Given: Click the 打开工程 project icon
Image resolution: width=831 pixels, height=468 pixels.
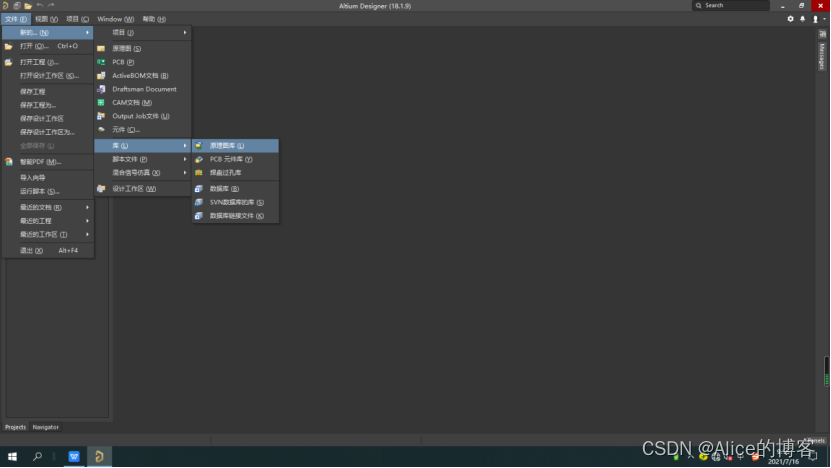Looking at the screenshot, I should click(8, 62).
